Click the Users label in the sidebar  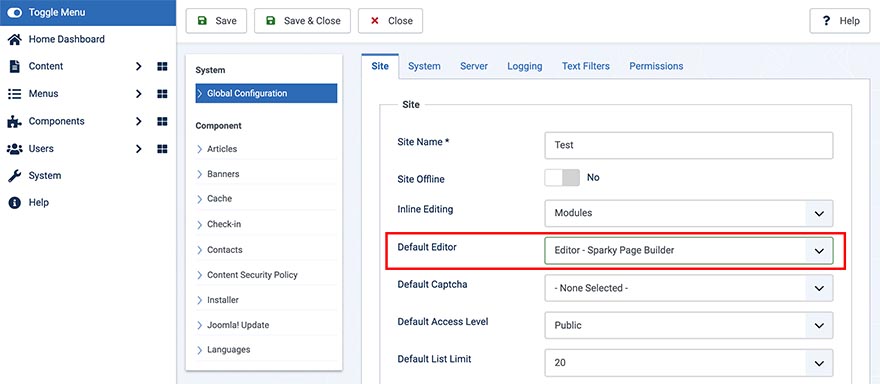(x=41, y=149)
